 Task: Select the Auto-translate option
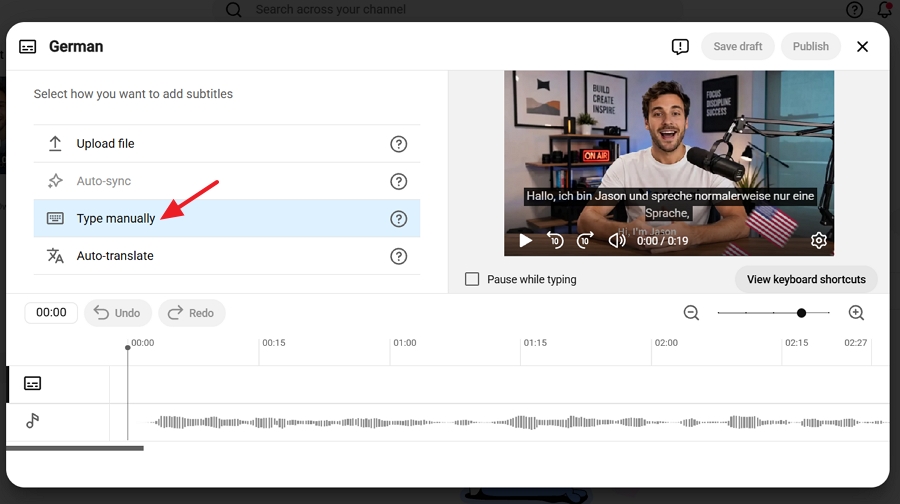coord(227,255)
